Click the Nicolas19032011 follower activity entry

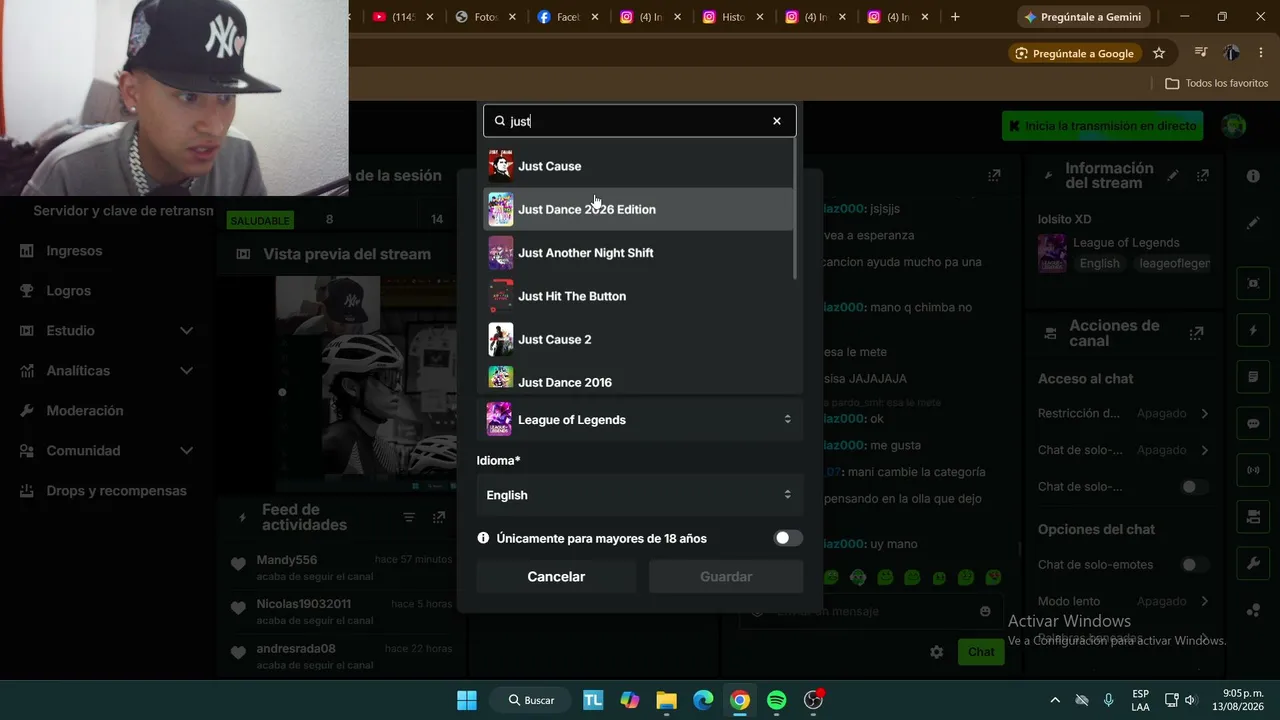pyautogui.click(x=341, y=611)
